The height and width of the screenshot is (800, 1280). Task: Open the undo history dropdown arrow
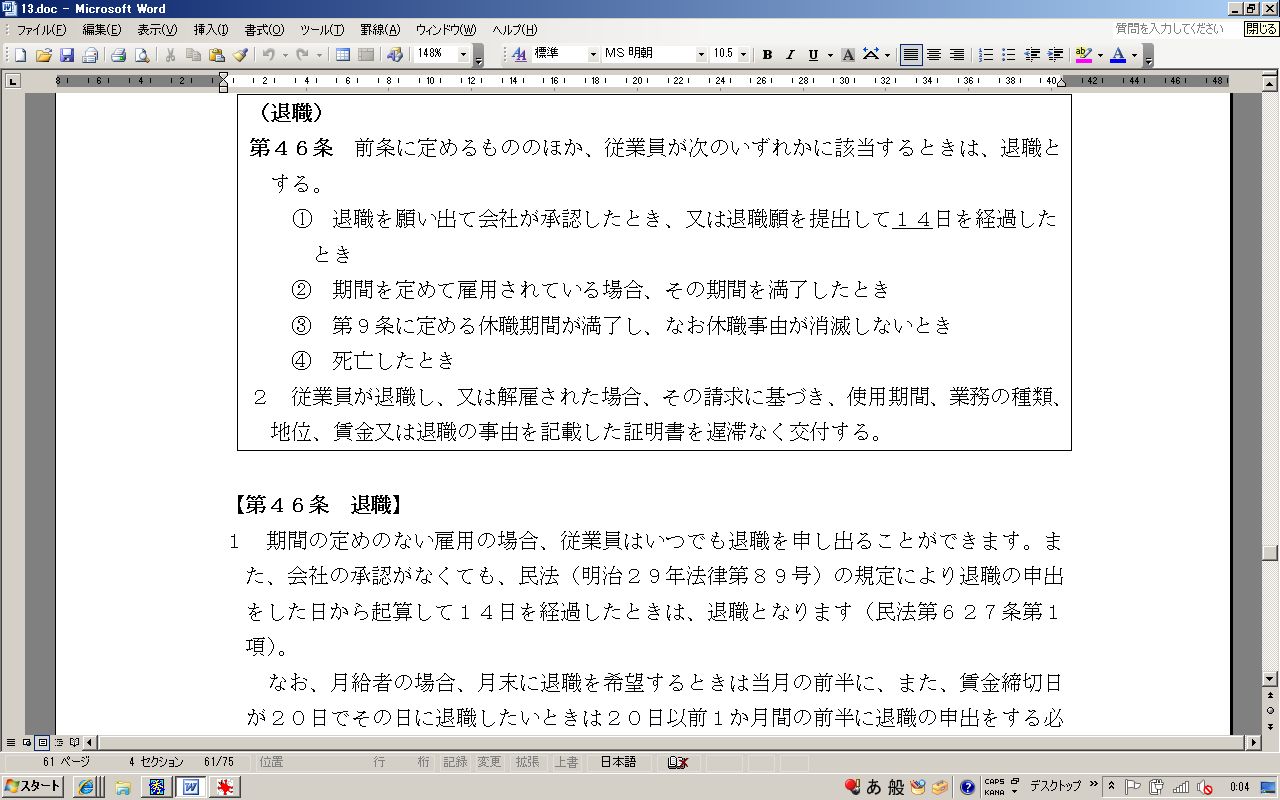[285, 55]
